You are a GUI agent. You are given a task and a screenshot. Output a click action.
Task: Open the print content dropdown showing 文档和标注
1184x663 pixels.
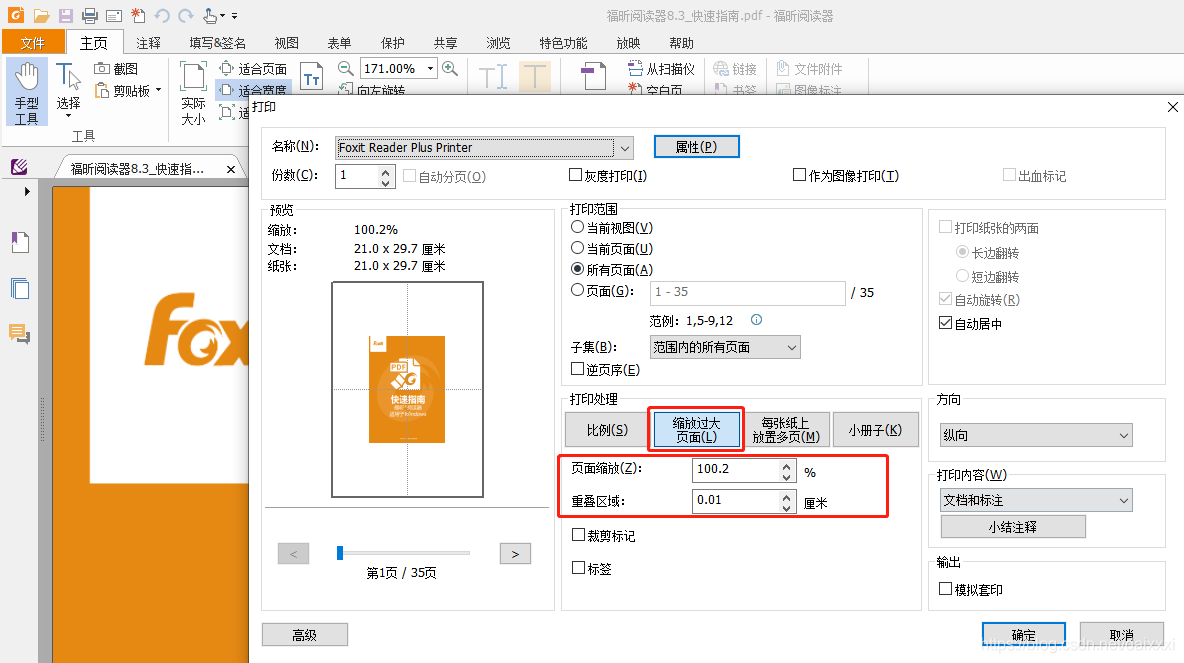pyautogui.click(x=1037, y=500)
